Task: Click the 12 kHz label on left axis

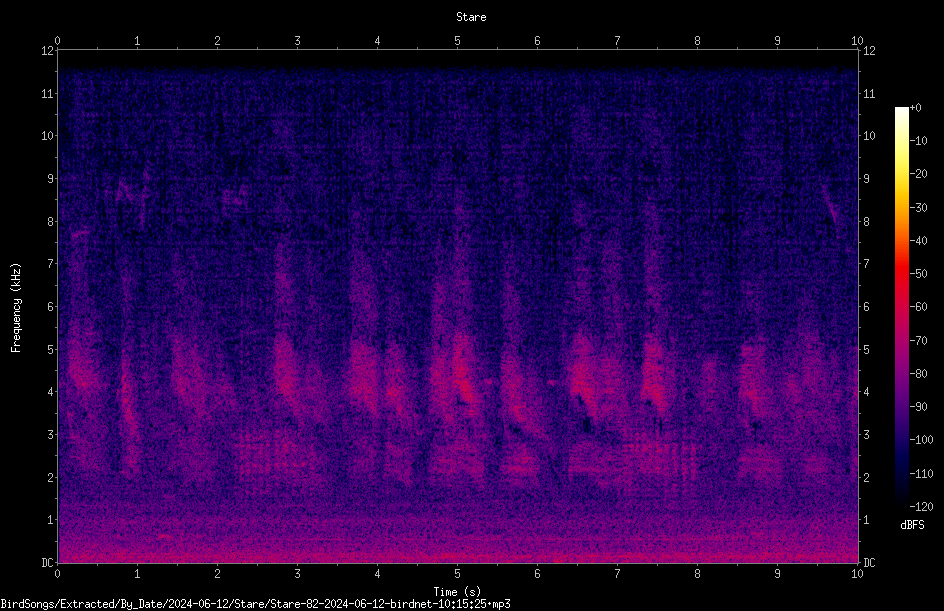Action: pos(48,51)
